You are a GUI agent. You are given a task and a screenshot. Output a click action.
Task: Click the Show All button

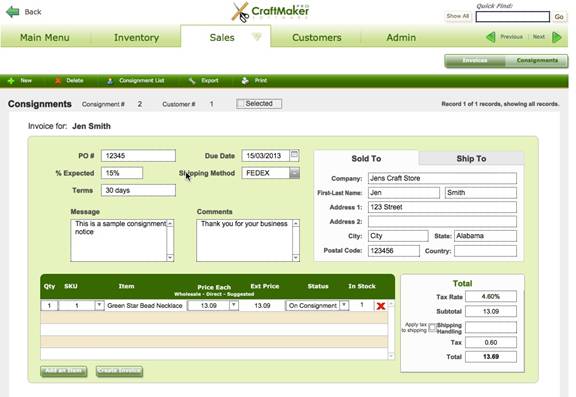point(457,16)
